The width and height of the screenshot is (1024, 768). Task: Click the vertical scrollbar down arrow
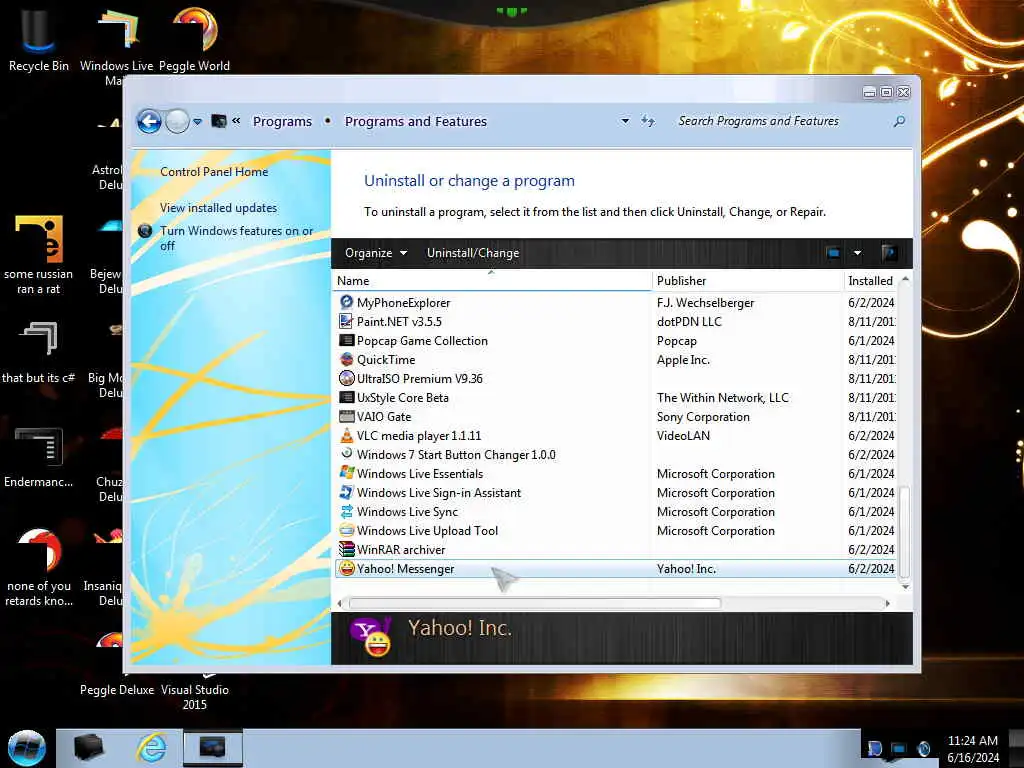(905, 586)
